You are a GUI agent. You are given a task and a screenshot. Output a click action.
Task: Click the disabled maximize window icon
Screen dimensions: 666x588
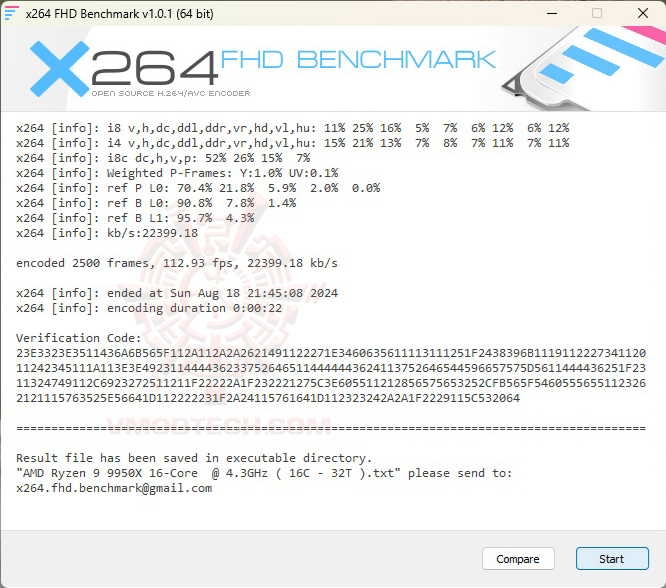click(597, 13)
